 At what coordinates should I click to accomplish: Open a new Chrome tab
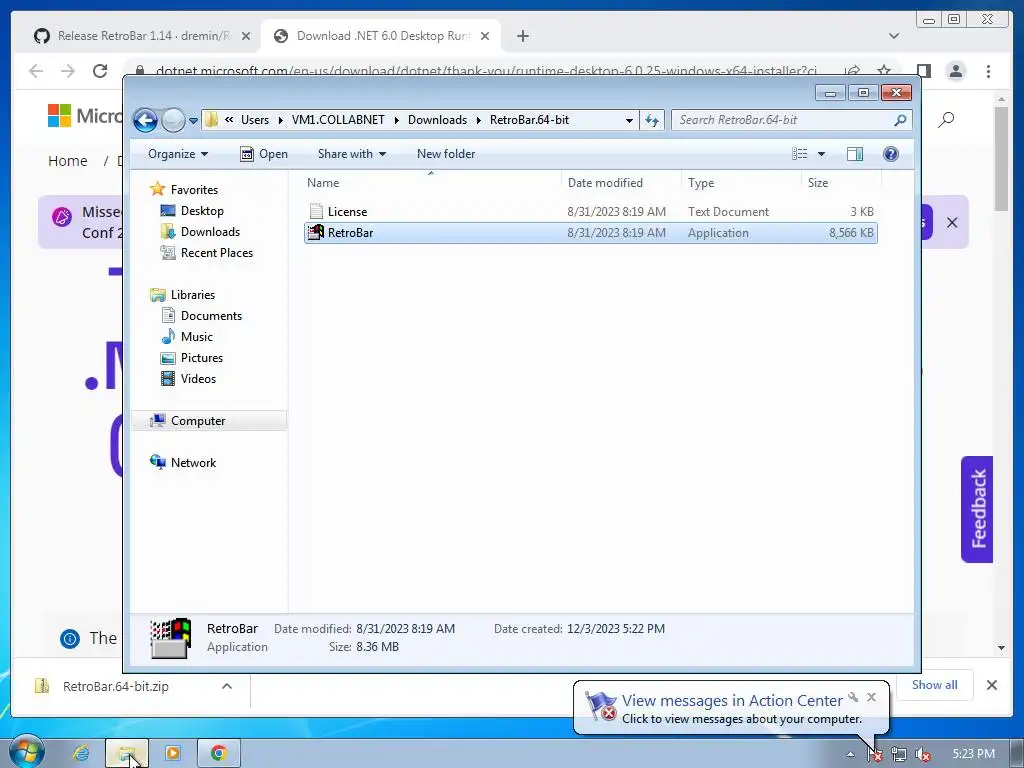tap(522, 36)
